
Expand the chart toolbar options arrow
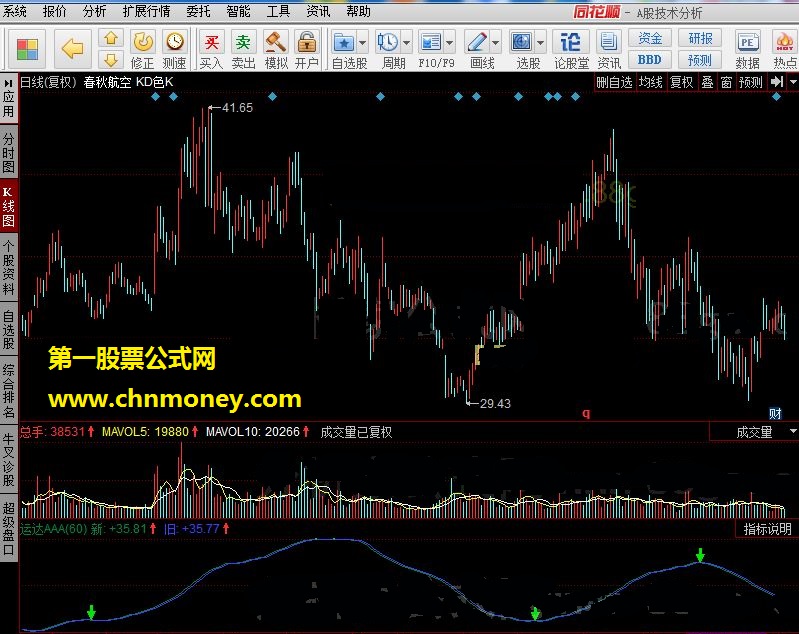[793, 82]
